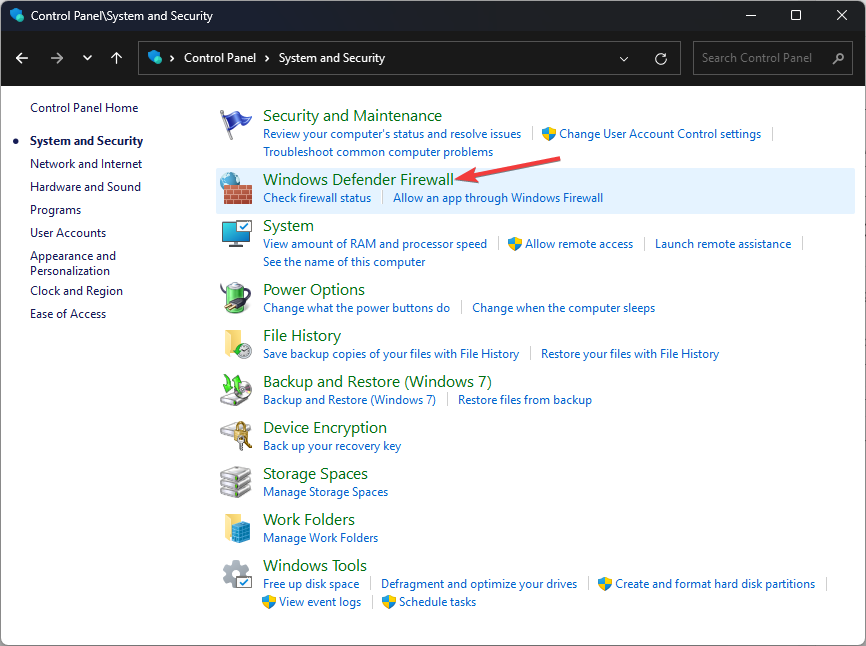Click the Storage Spaces drive-stack icon
The width and height of the screenshot is (866, 646).
tap(235, 482)
